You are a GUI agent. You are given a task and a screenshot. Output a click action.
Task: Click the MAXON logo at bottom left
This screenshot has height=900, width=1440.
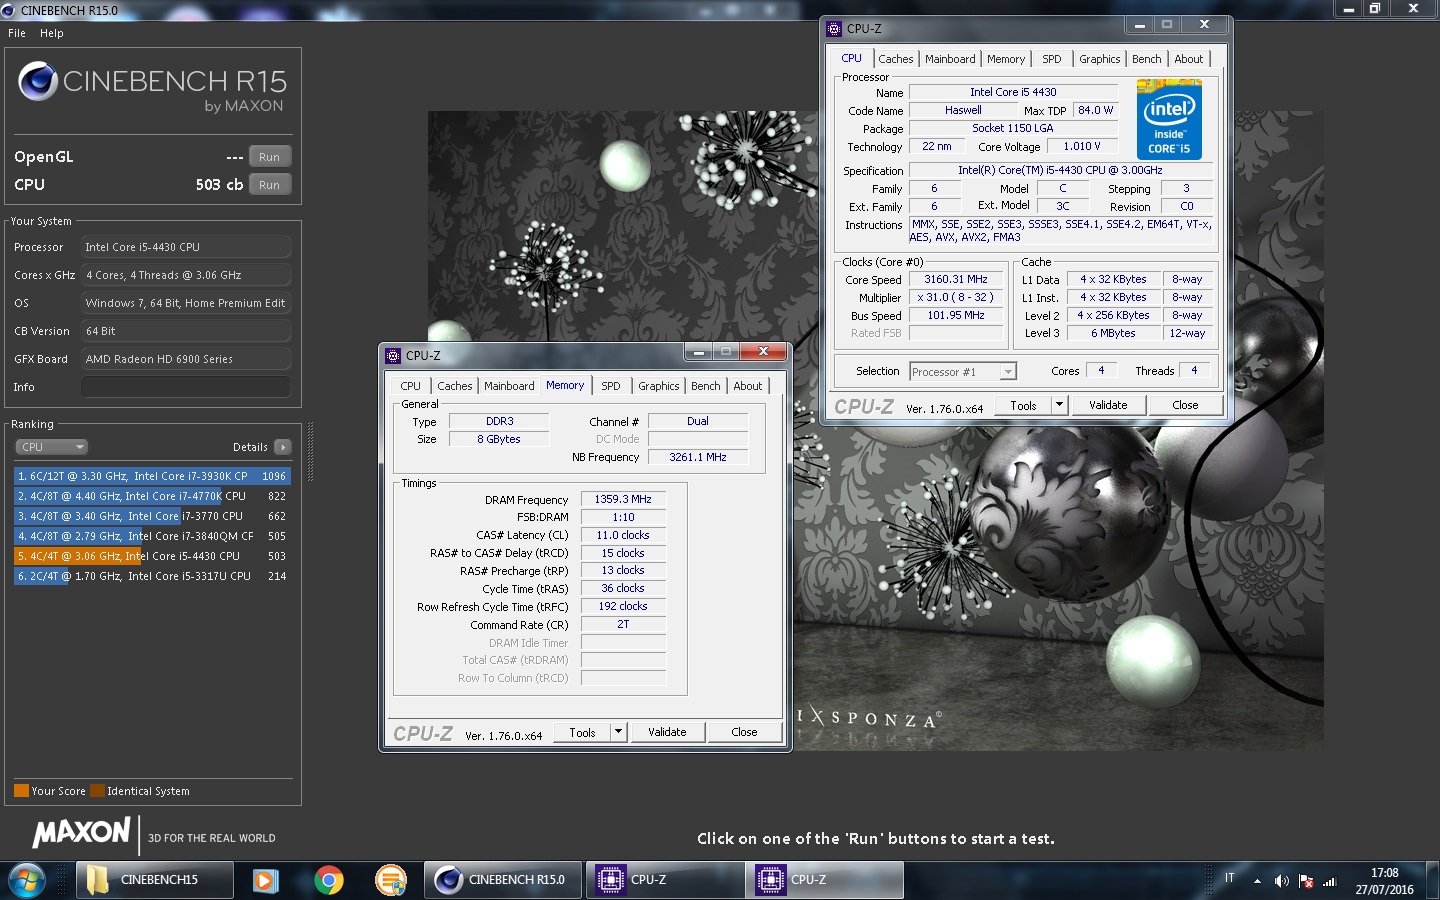pyautogui.click(x=81, y=833)
